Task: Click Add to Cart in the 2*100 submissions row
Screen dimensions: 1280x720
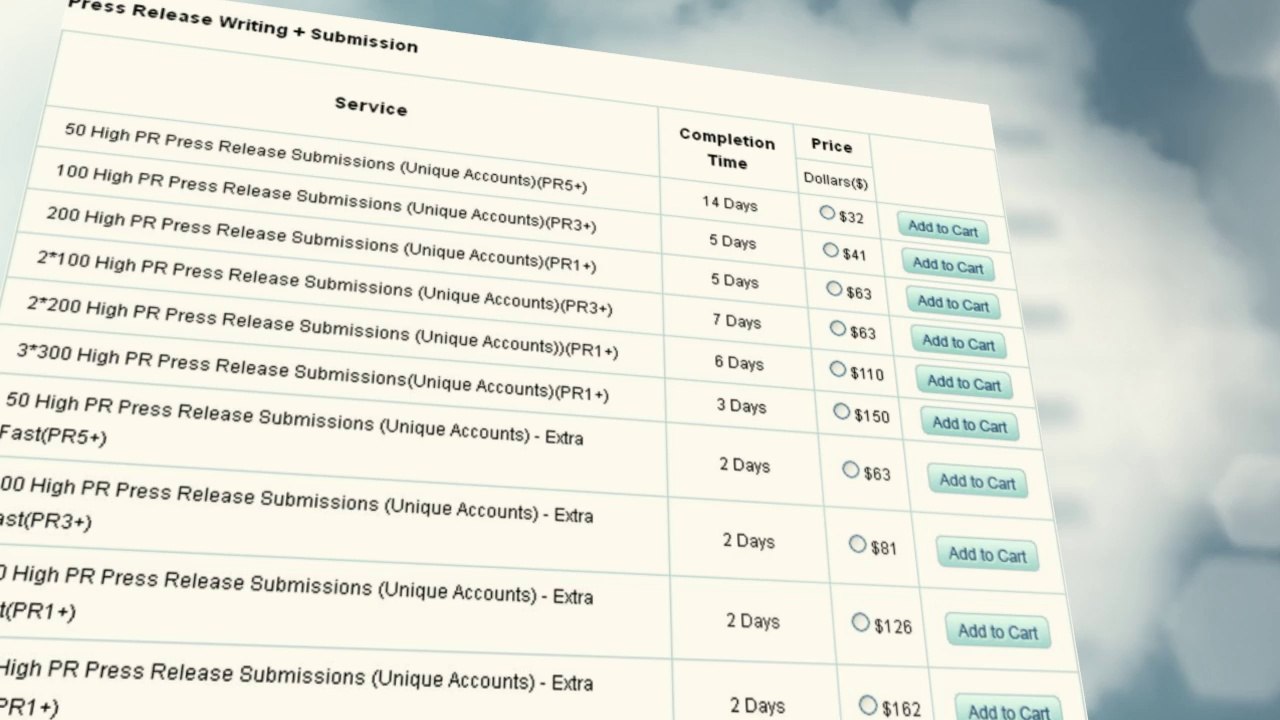Action: pos(958,343)
